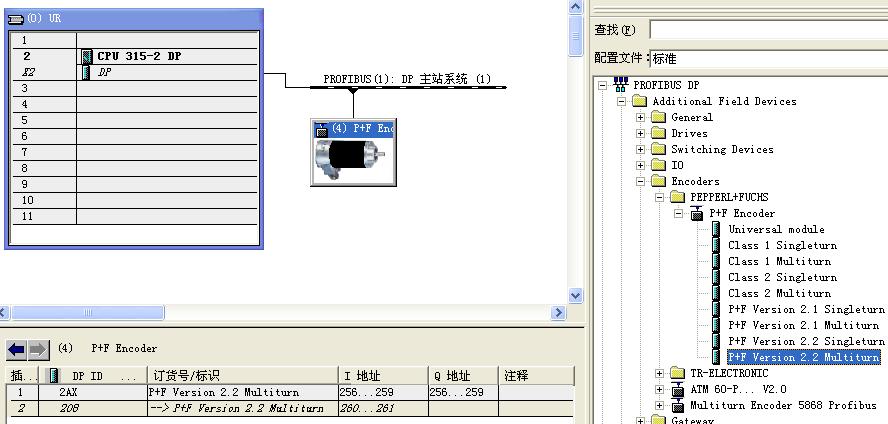
Task: Click the Multiturn Encoder 5868 device icon
Action: 677,405
